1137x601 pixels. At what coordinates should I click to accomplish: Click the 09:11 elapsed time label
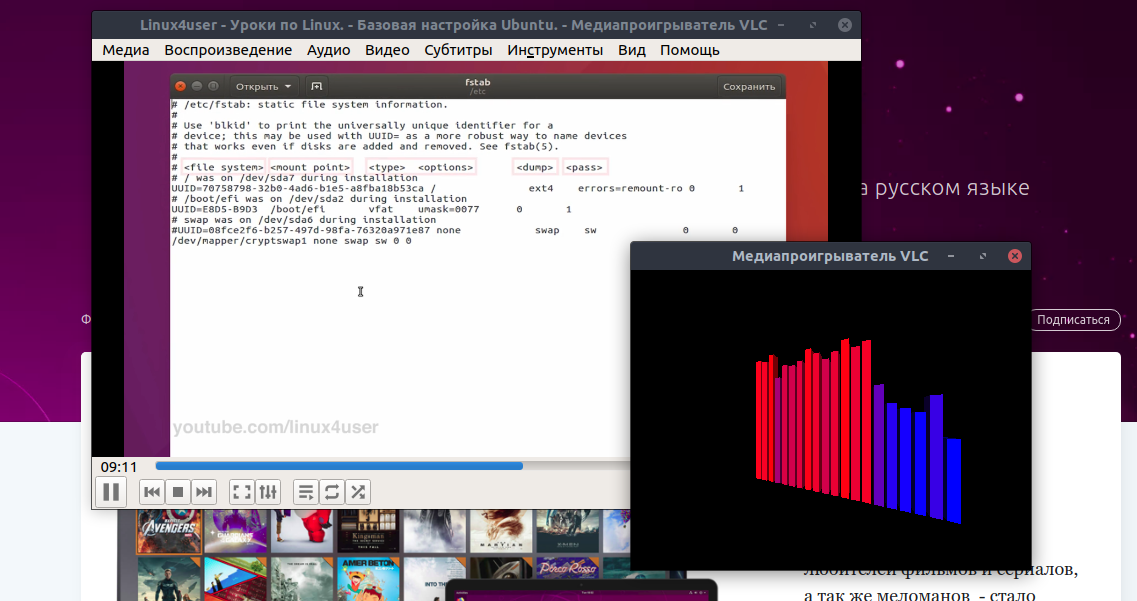point(119,466)
